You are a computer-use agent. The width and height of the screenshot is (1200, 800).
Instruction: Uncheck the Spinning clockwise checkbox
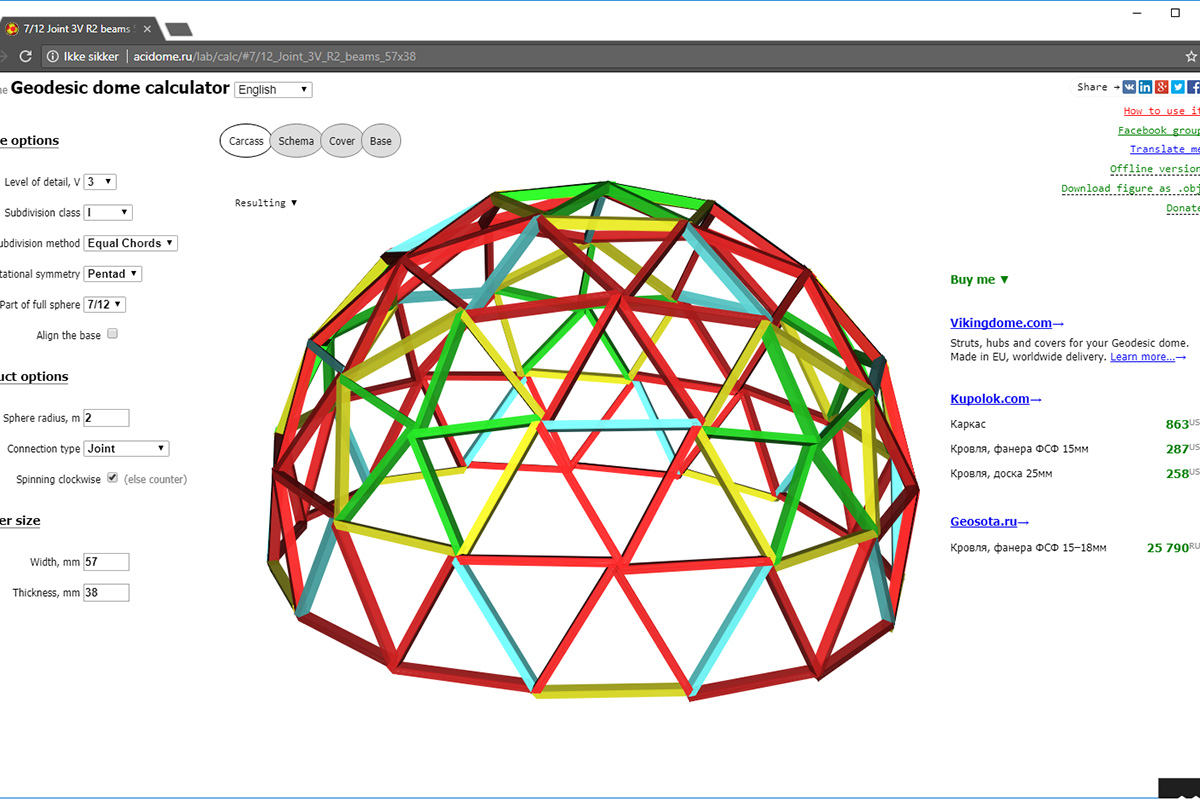[112, 478]
